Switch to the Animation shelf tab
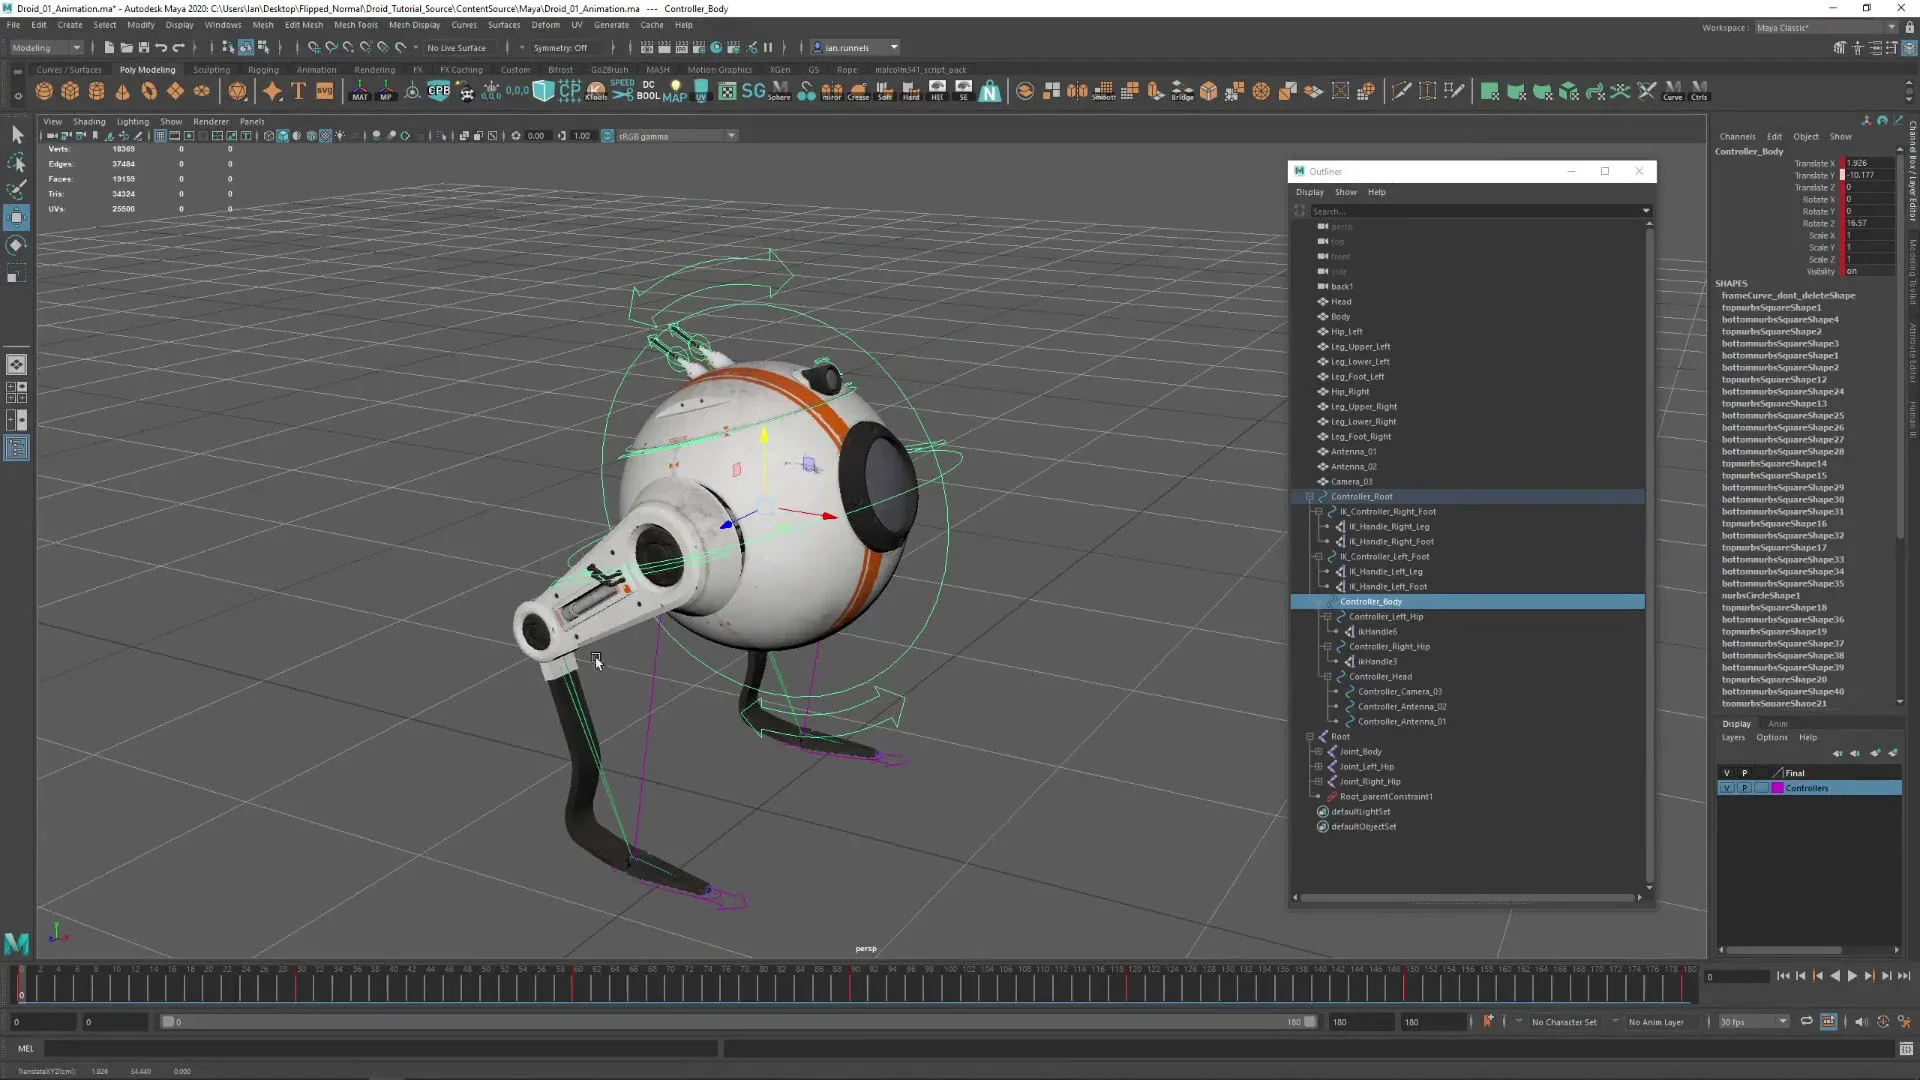This screenshot has height=1080, width=1920. point(316,70)
